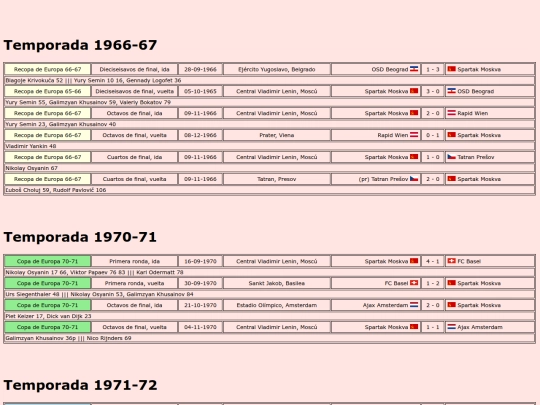
Task: Click Dutch flag beside Ajax Amsterdam, 1 - 1 match
Action: [451, 327]
